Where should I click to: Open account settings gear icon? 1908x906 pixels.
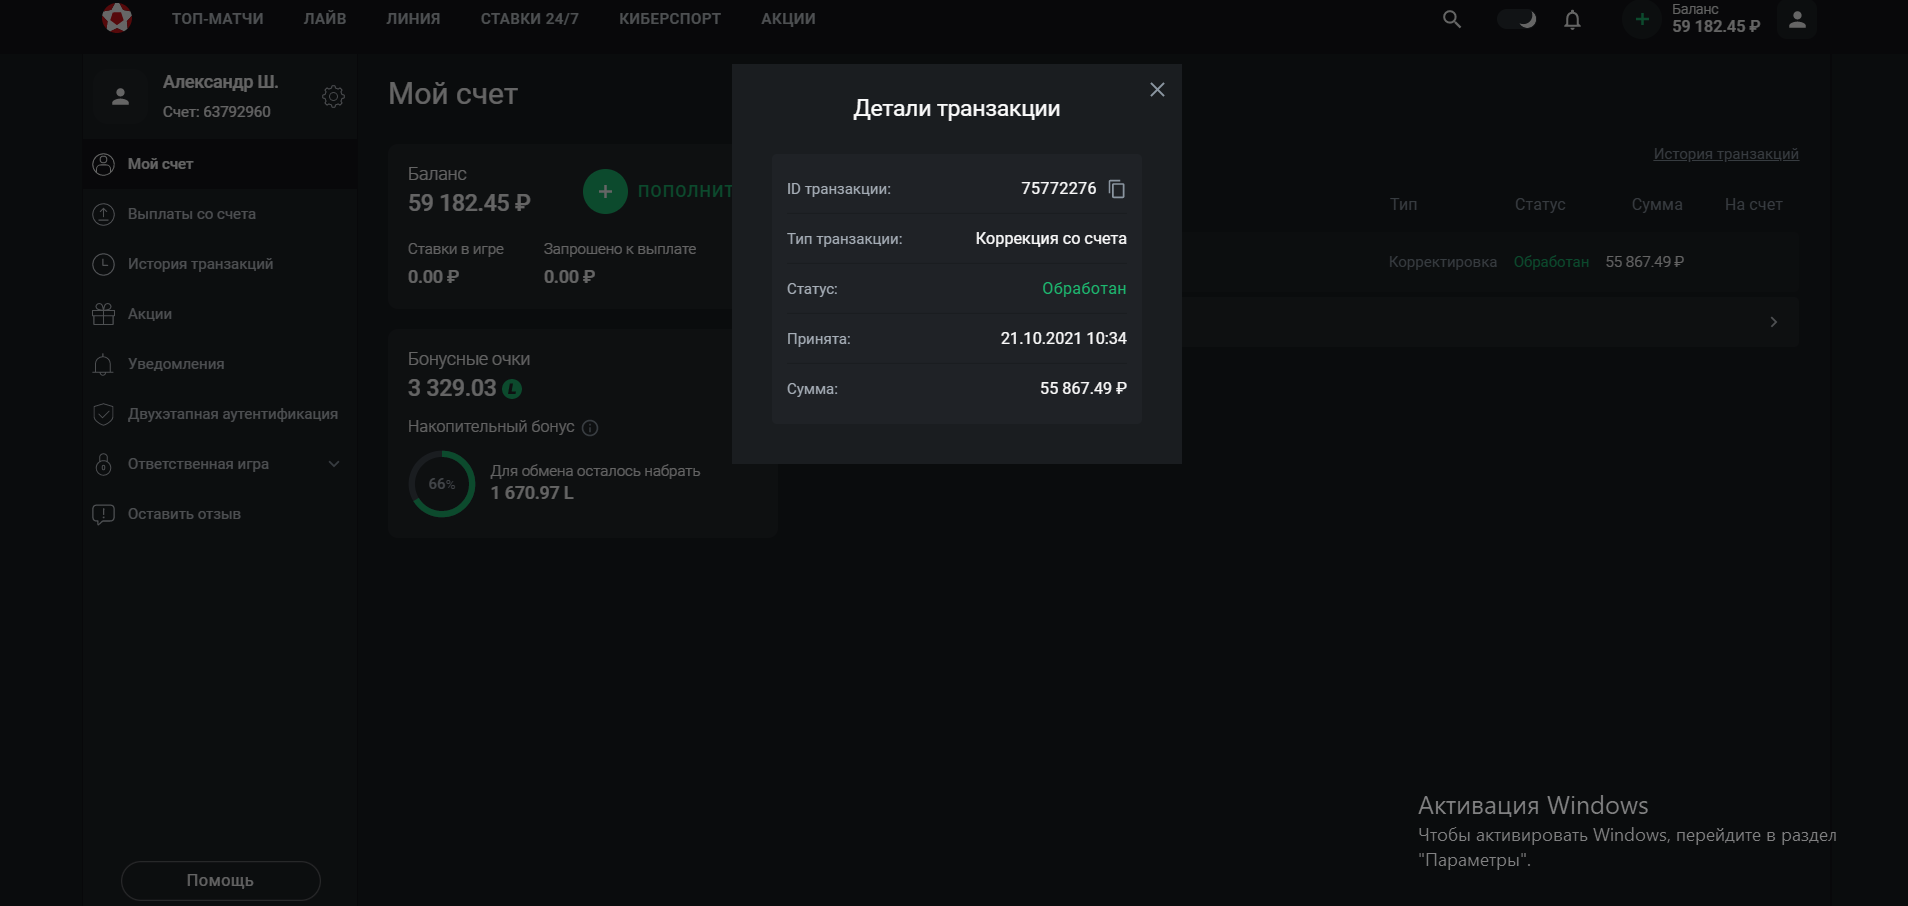click(x=333, y=96)
